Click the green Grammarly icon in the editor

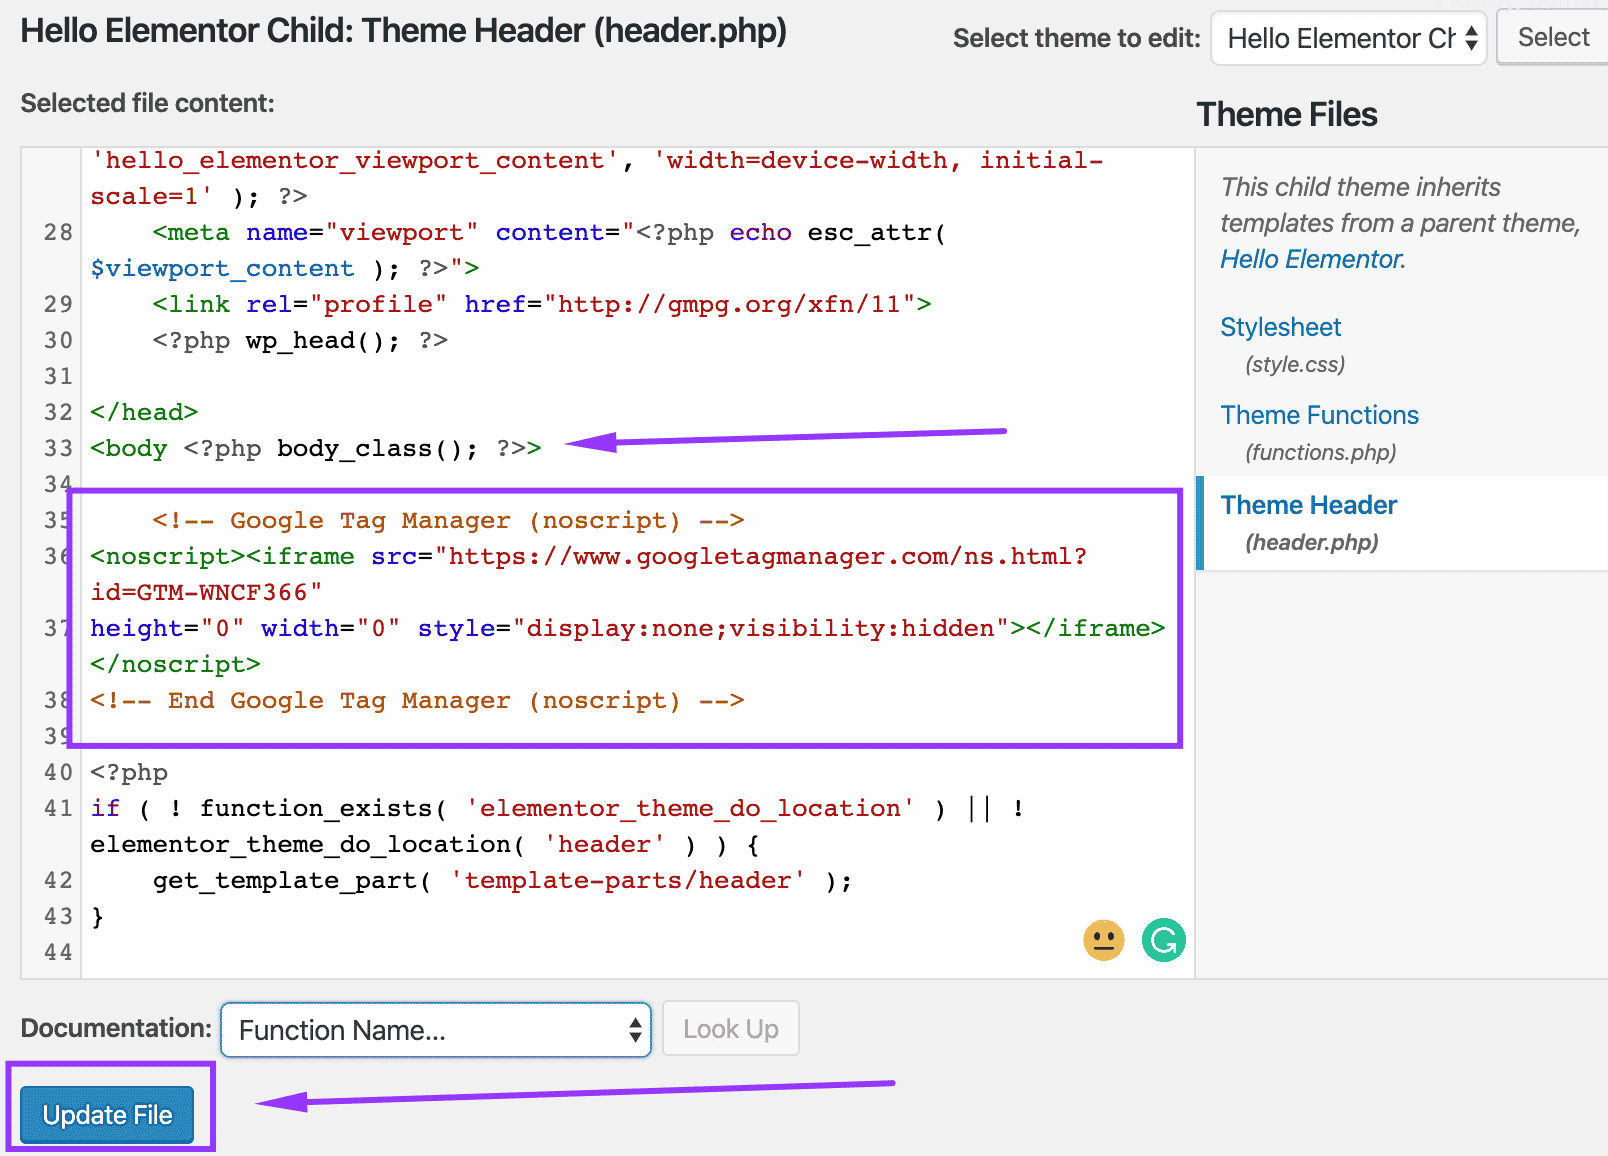[x=1163, y=940]
